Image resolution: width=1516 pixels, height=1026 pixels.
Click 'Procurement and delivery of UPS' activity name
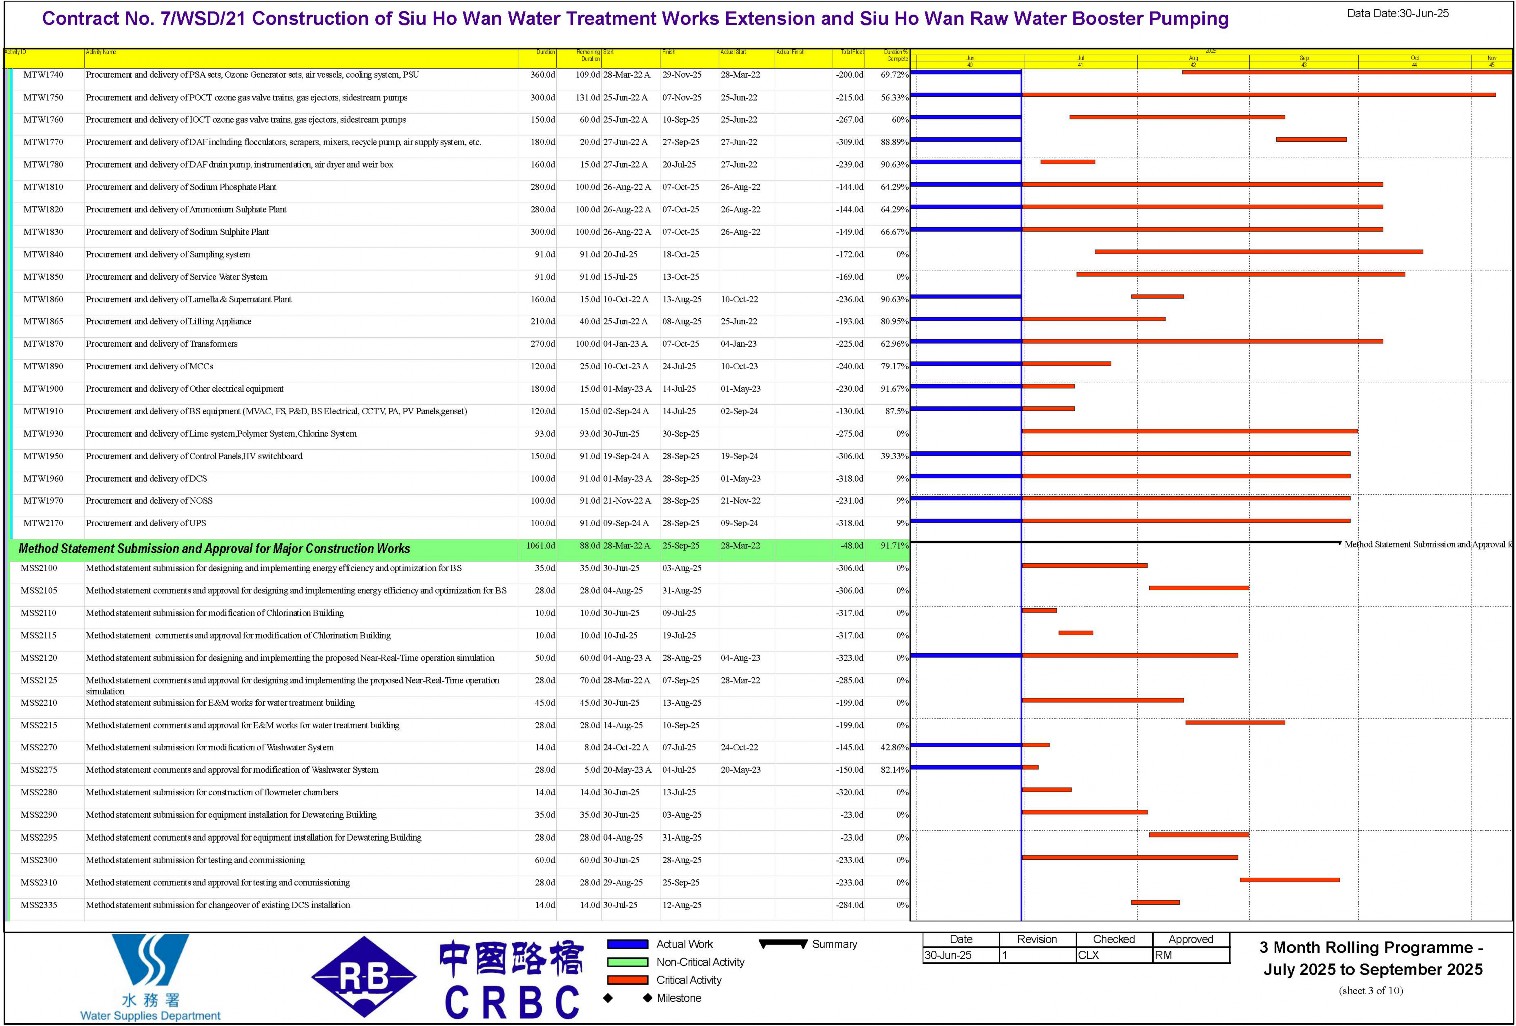coord(146,523)
